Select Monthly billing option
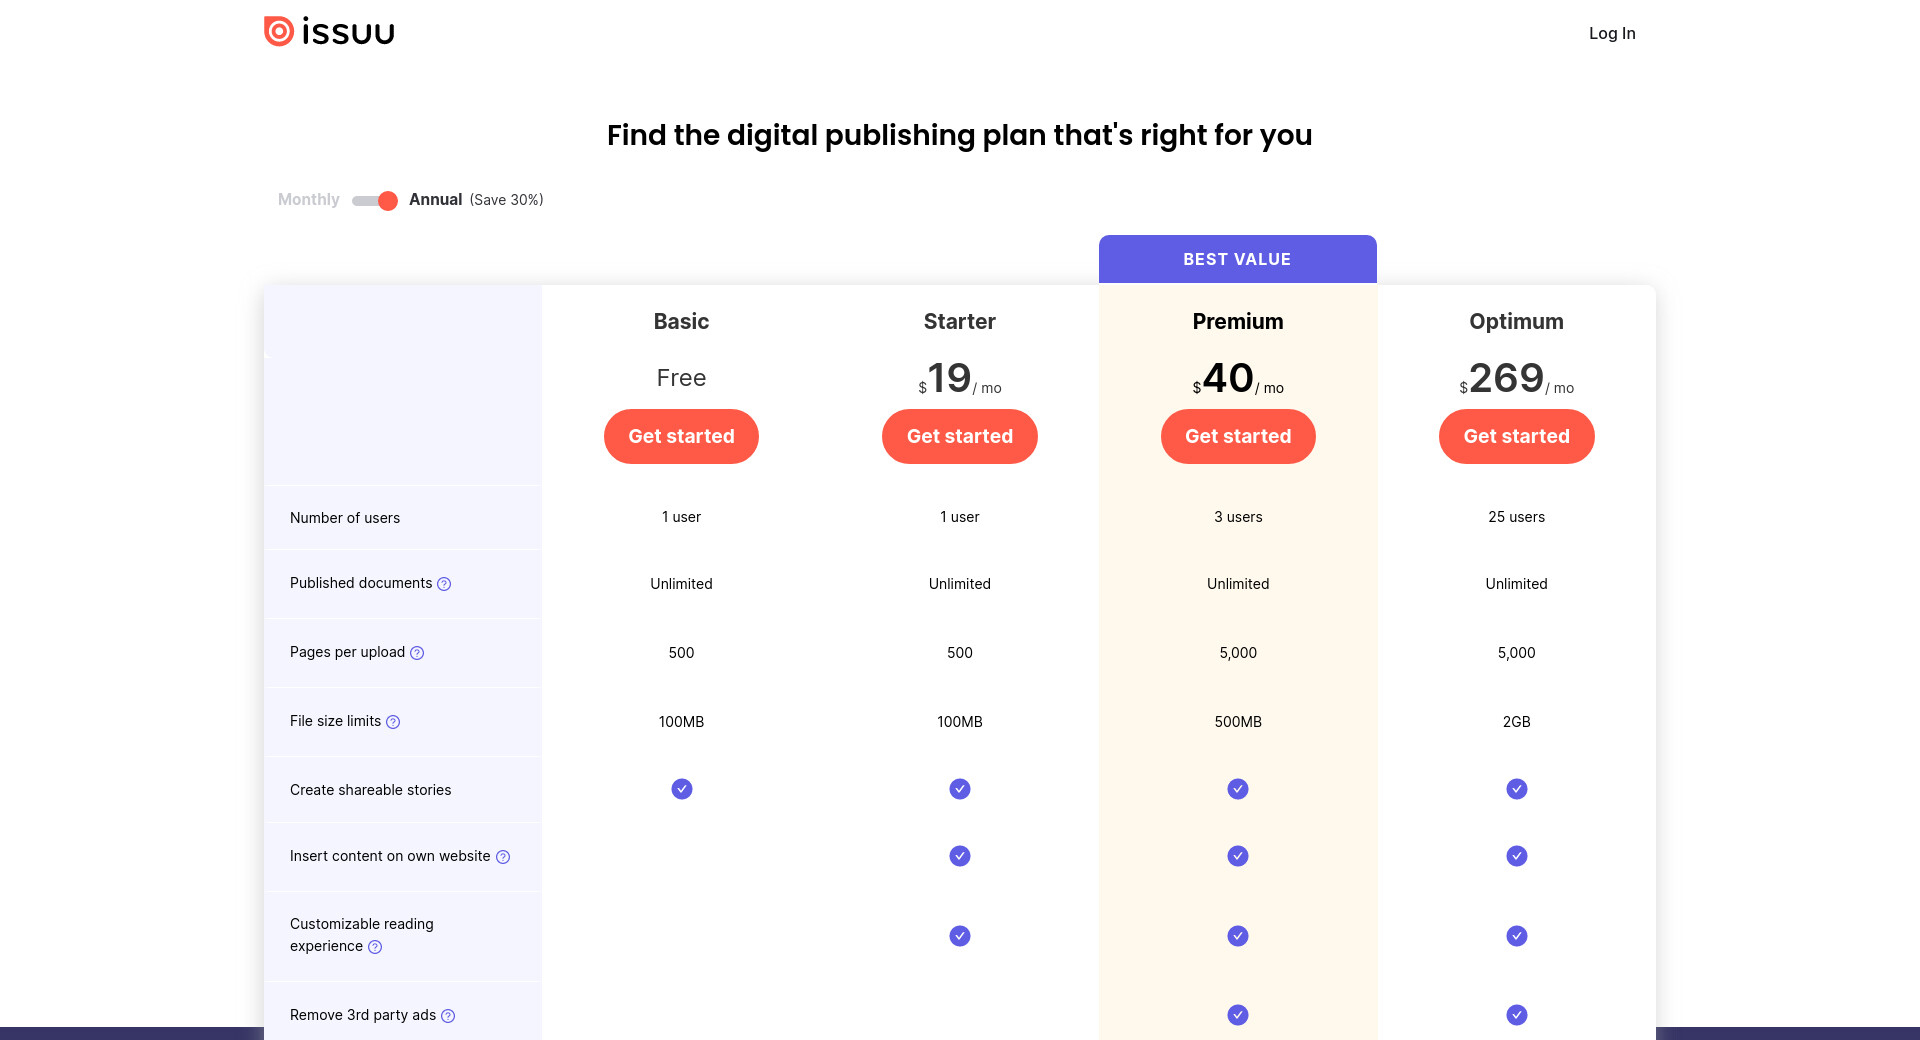 308,200
